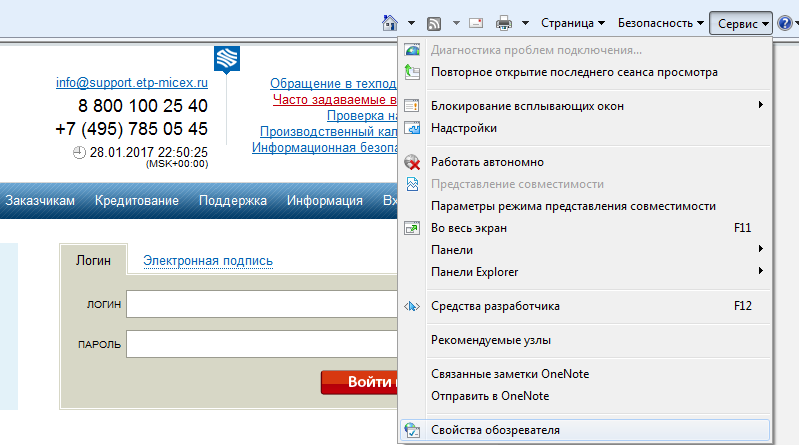Toggle Работать автономно offline mode
799x445 pixels.
click(x=487, y=162)
